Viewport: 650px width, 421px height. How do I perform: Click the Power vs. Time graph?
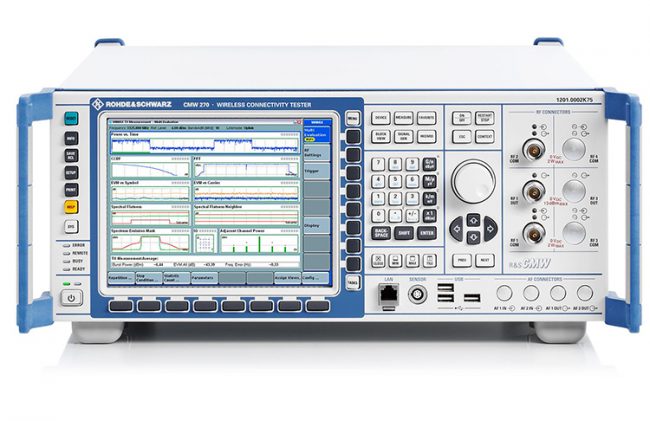click(204, 144)
